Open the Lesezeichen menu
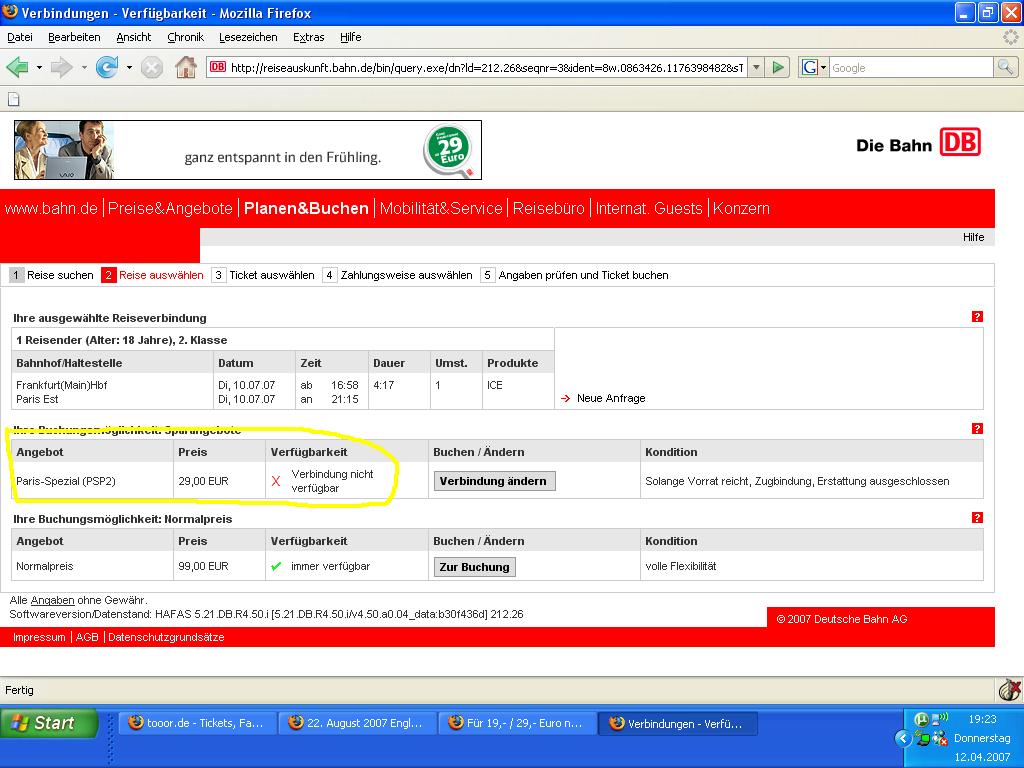 [x=248, y=37]
